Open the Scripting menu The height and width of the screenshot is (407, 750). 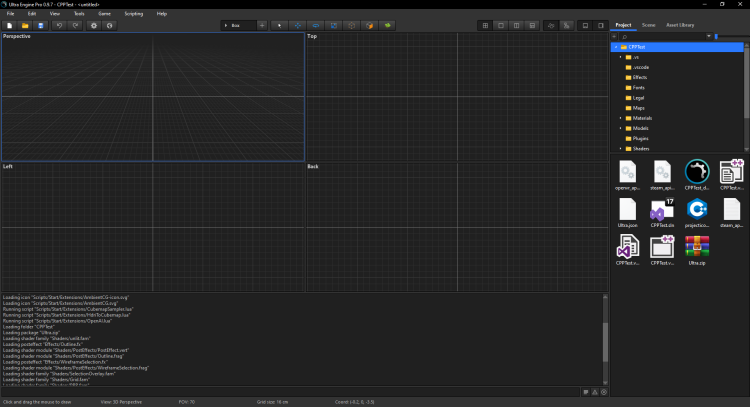[x=133, y=13]
